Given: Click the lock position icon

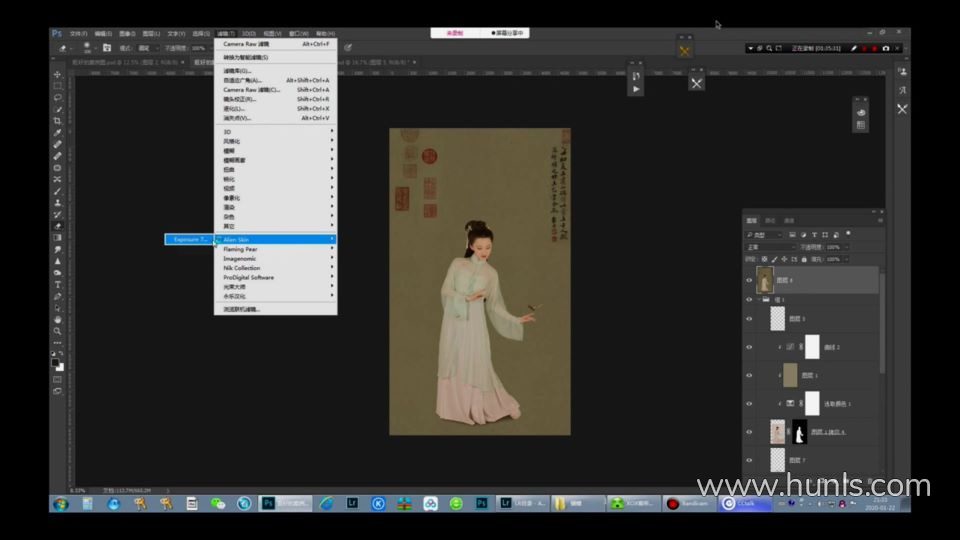Looking at the screenshot, I should pyautogui.click(x=784, y=259).
